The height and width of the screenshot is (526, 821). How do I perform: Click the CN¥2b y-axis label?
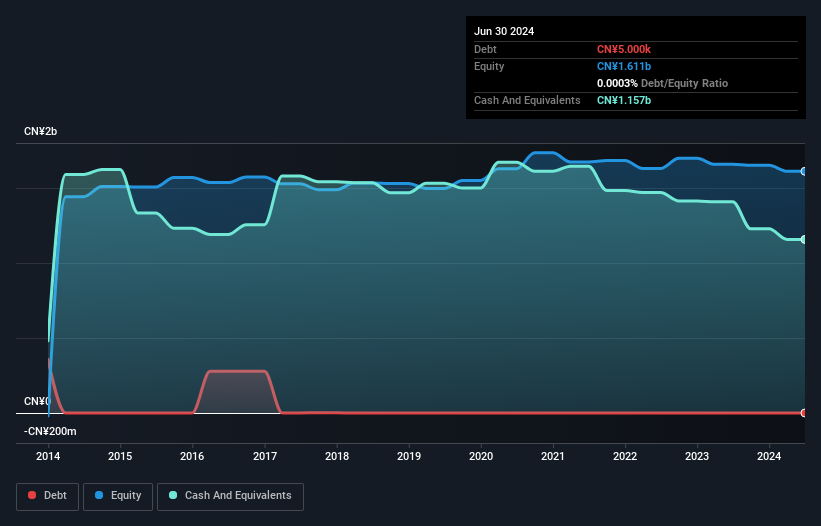click(40, 131)
